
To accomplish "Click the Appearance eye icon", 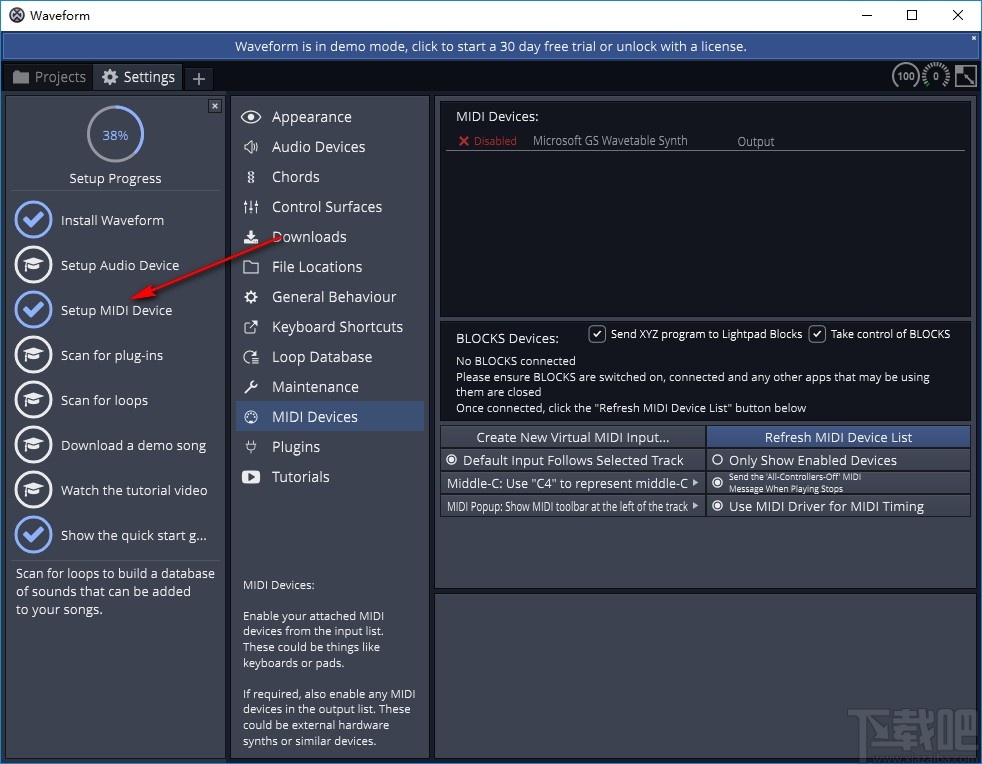I will coord(251,117).
